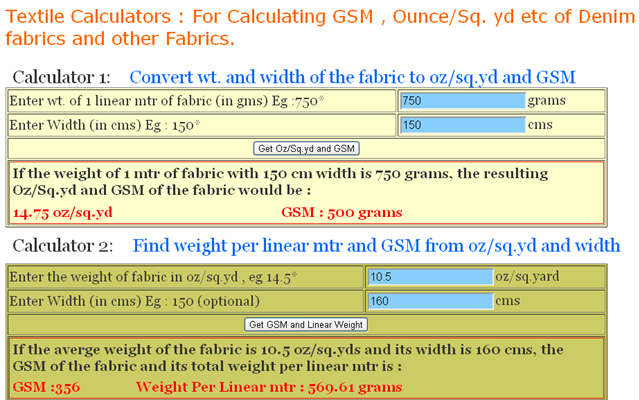Click the oz/sq.yd field containing 10.5
This screenshot has width=640, height=400.
click(430, 277)
